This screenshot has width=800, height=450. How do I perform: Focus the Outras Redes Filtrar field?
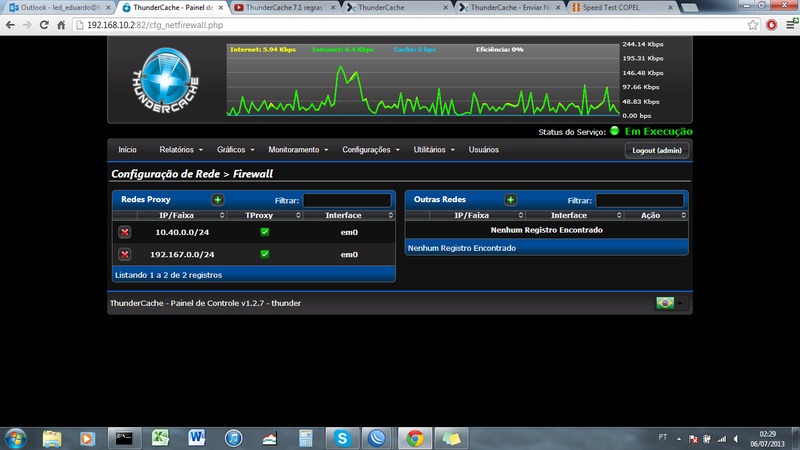pyautogui.click(x=639, y=201)
